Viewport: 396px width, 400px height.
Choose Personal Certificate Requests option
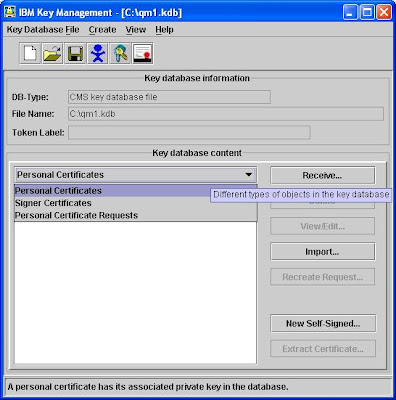(x=136, y=215)
